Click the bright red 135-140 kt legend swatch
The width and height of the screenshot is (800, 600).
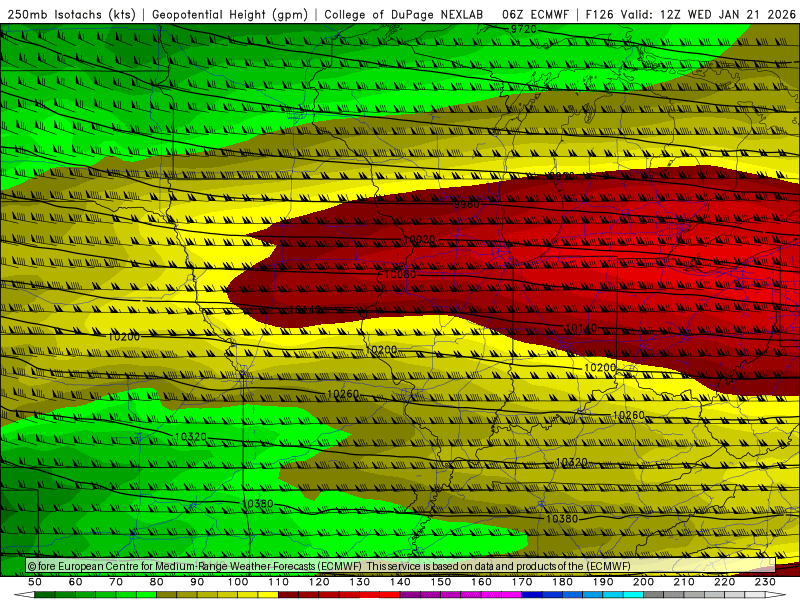(390, 595)
